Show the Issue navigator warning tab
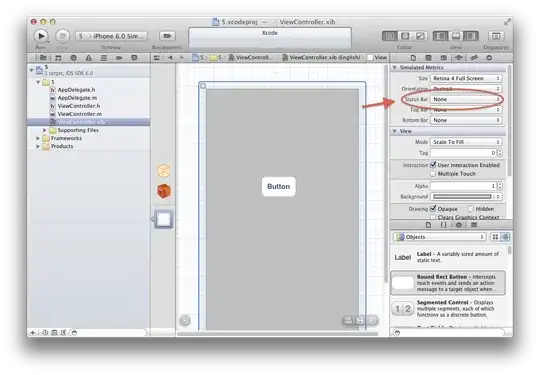This screenshot has height=375, width=540. (x=89, y=58)
